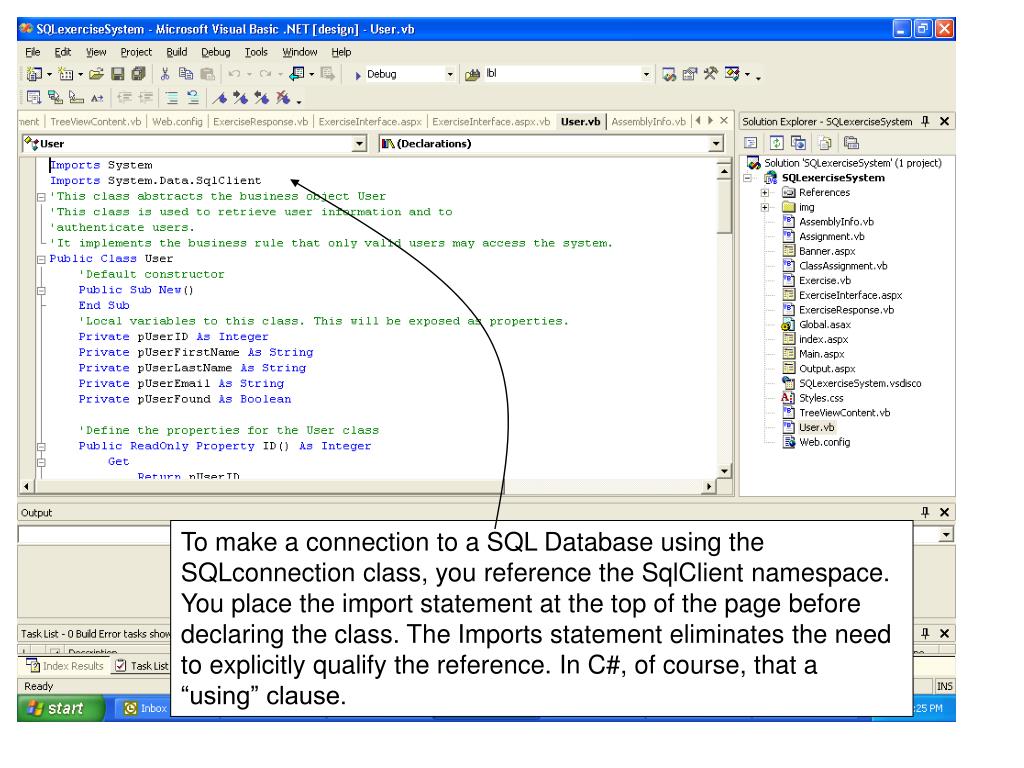The image size is (1024, 768).
Task: Clear all bookmarks icon
Action: pyautogui.click(x=283, y=98)
